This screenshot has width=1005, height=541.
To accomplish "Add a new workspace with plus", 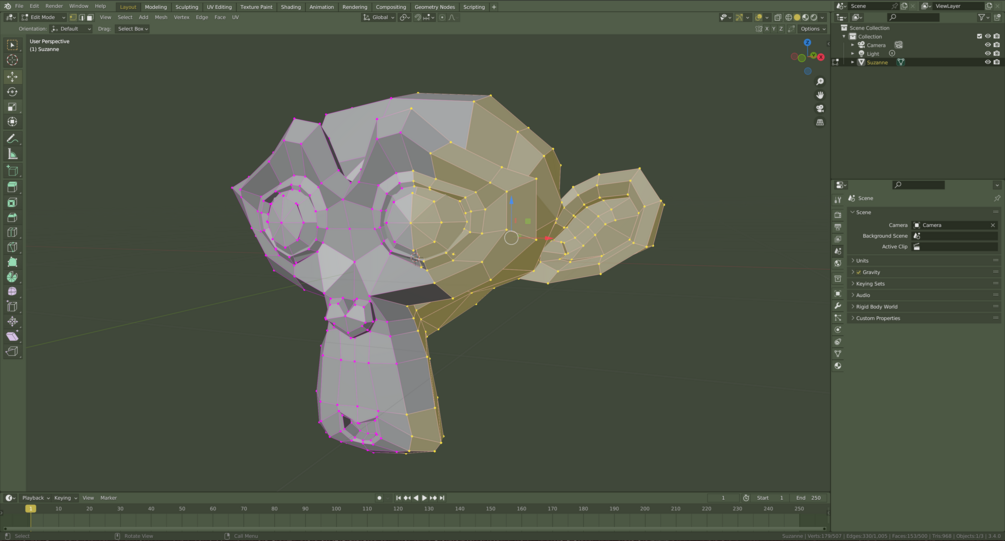I will click(494, 6).
